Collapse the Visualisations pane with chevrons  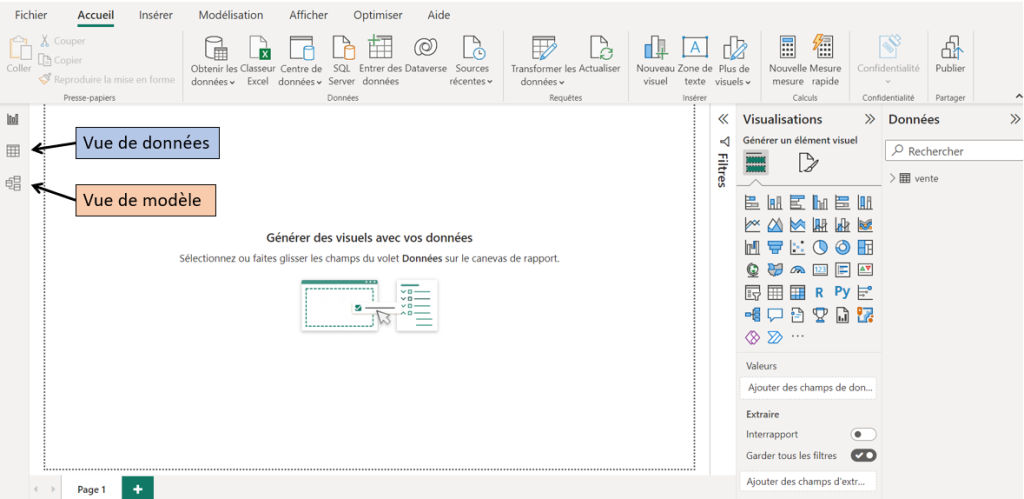(869, 119)
